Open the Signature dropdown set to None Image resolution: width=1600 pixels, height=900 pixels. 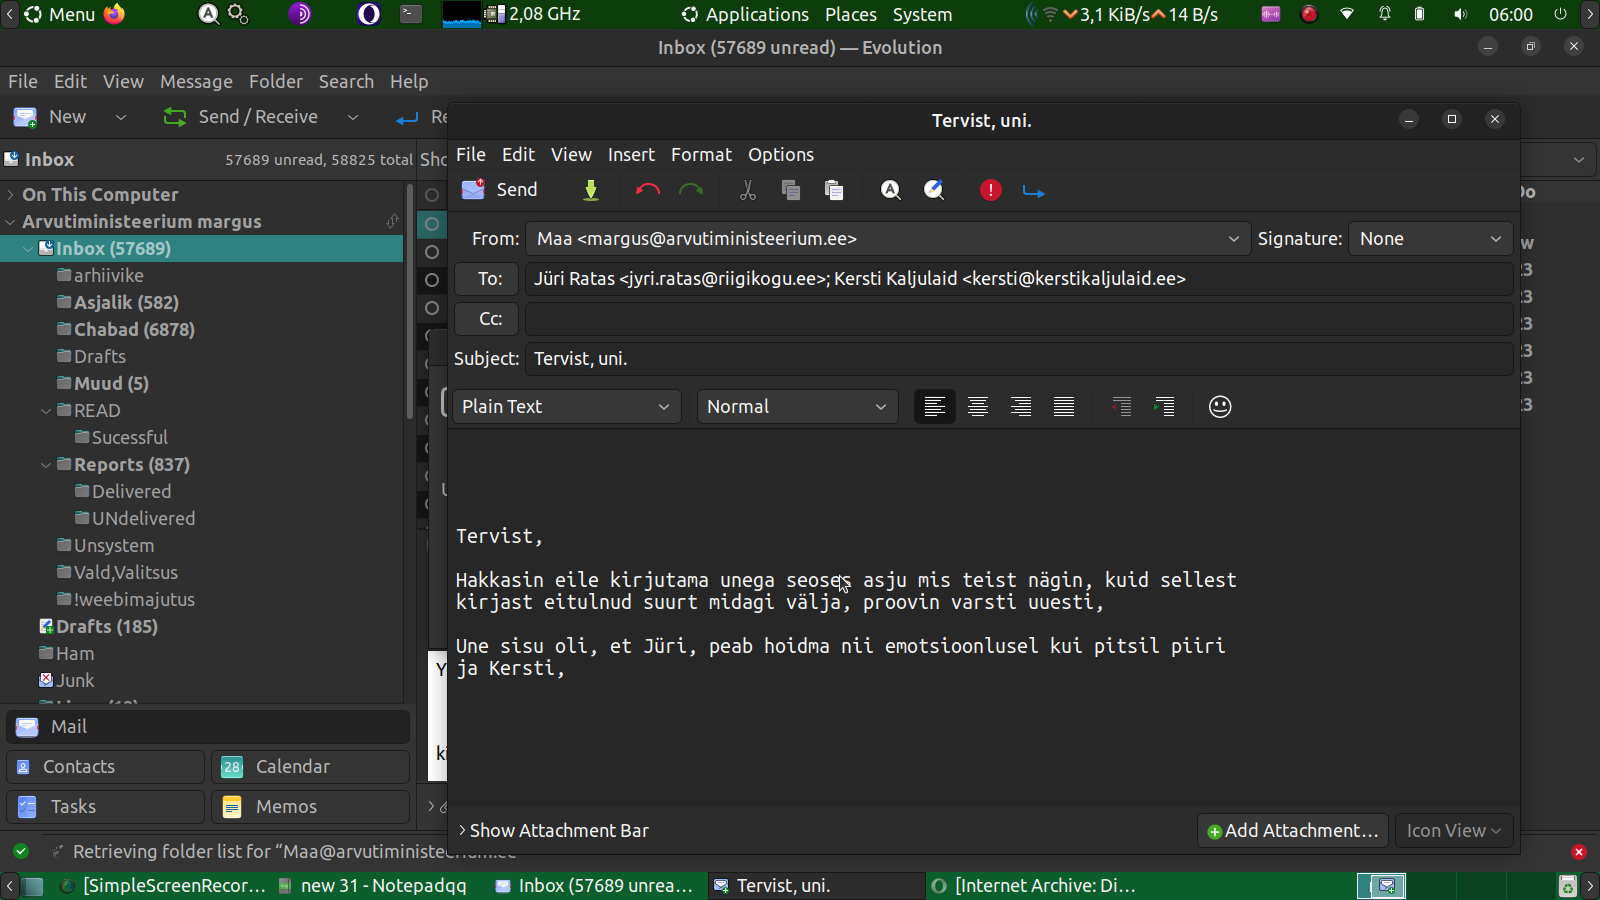tap(1430, 239)
